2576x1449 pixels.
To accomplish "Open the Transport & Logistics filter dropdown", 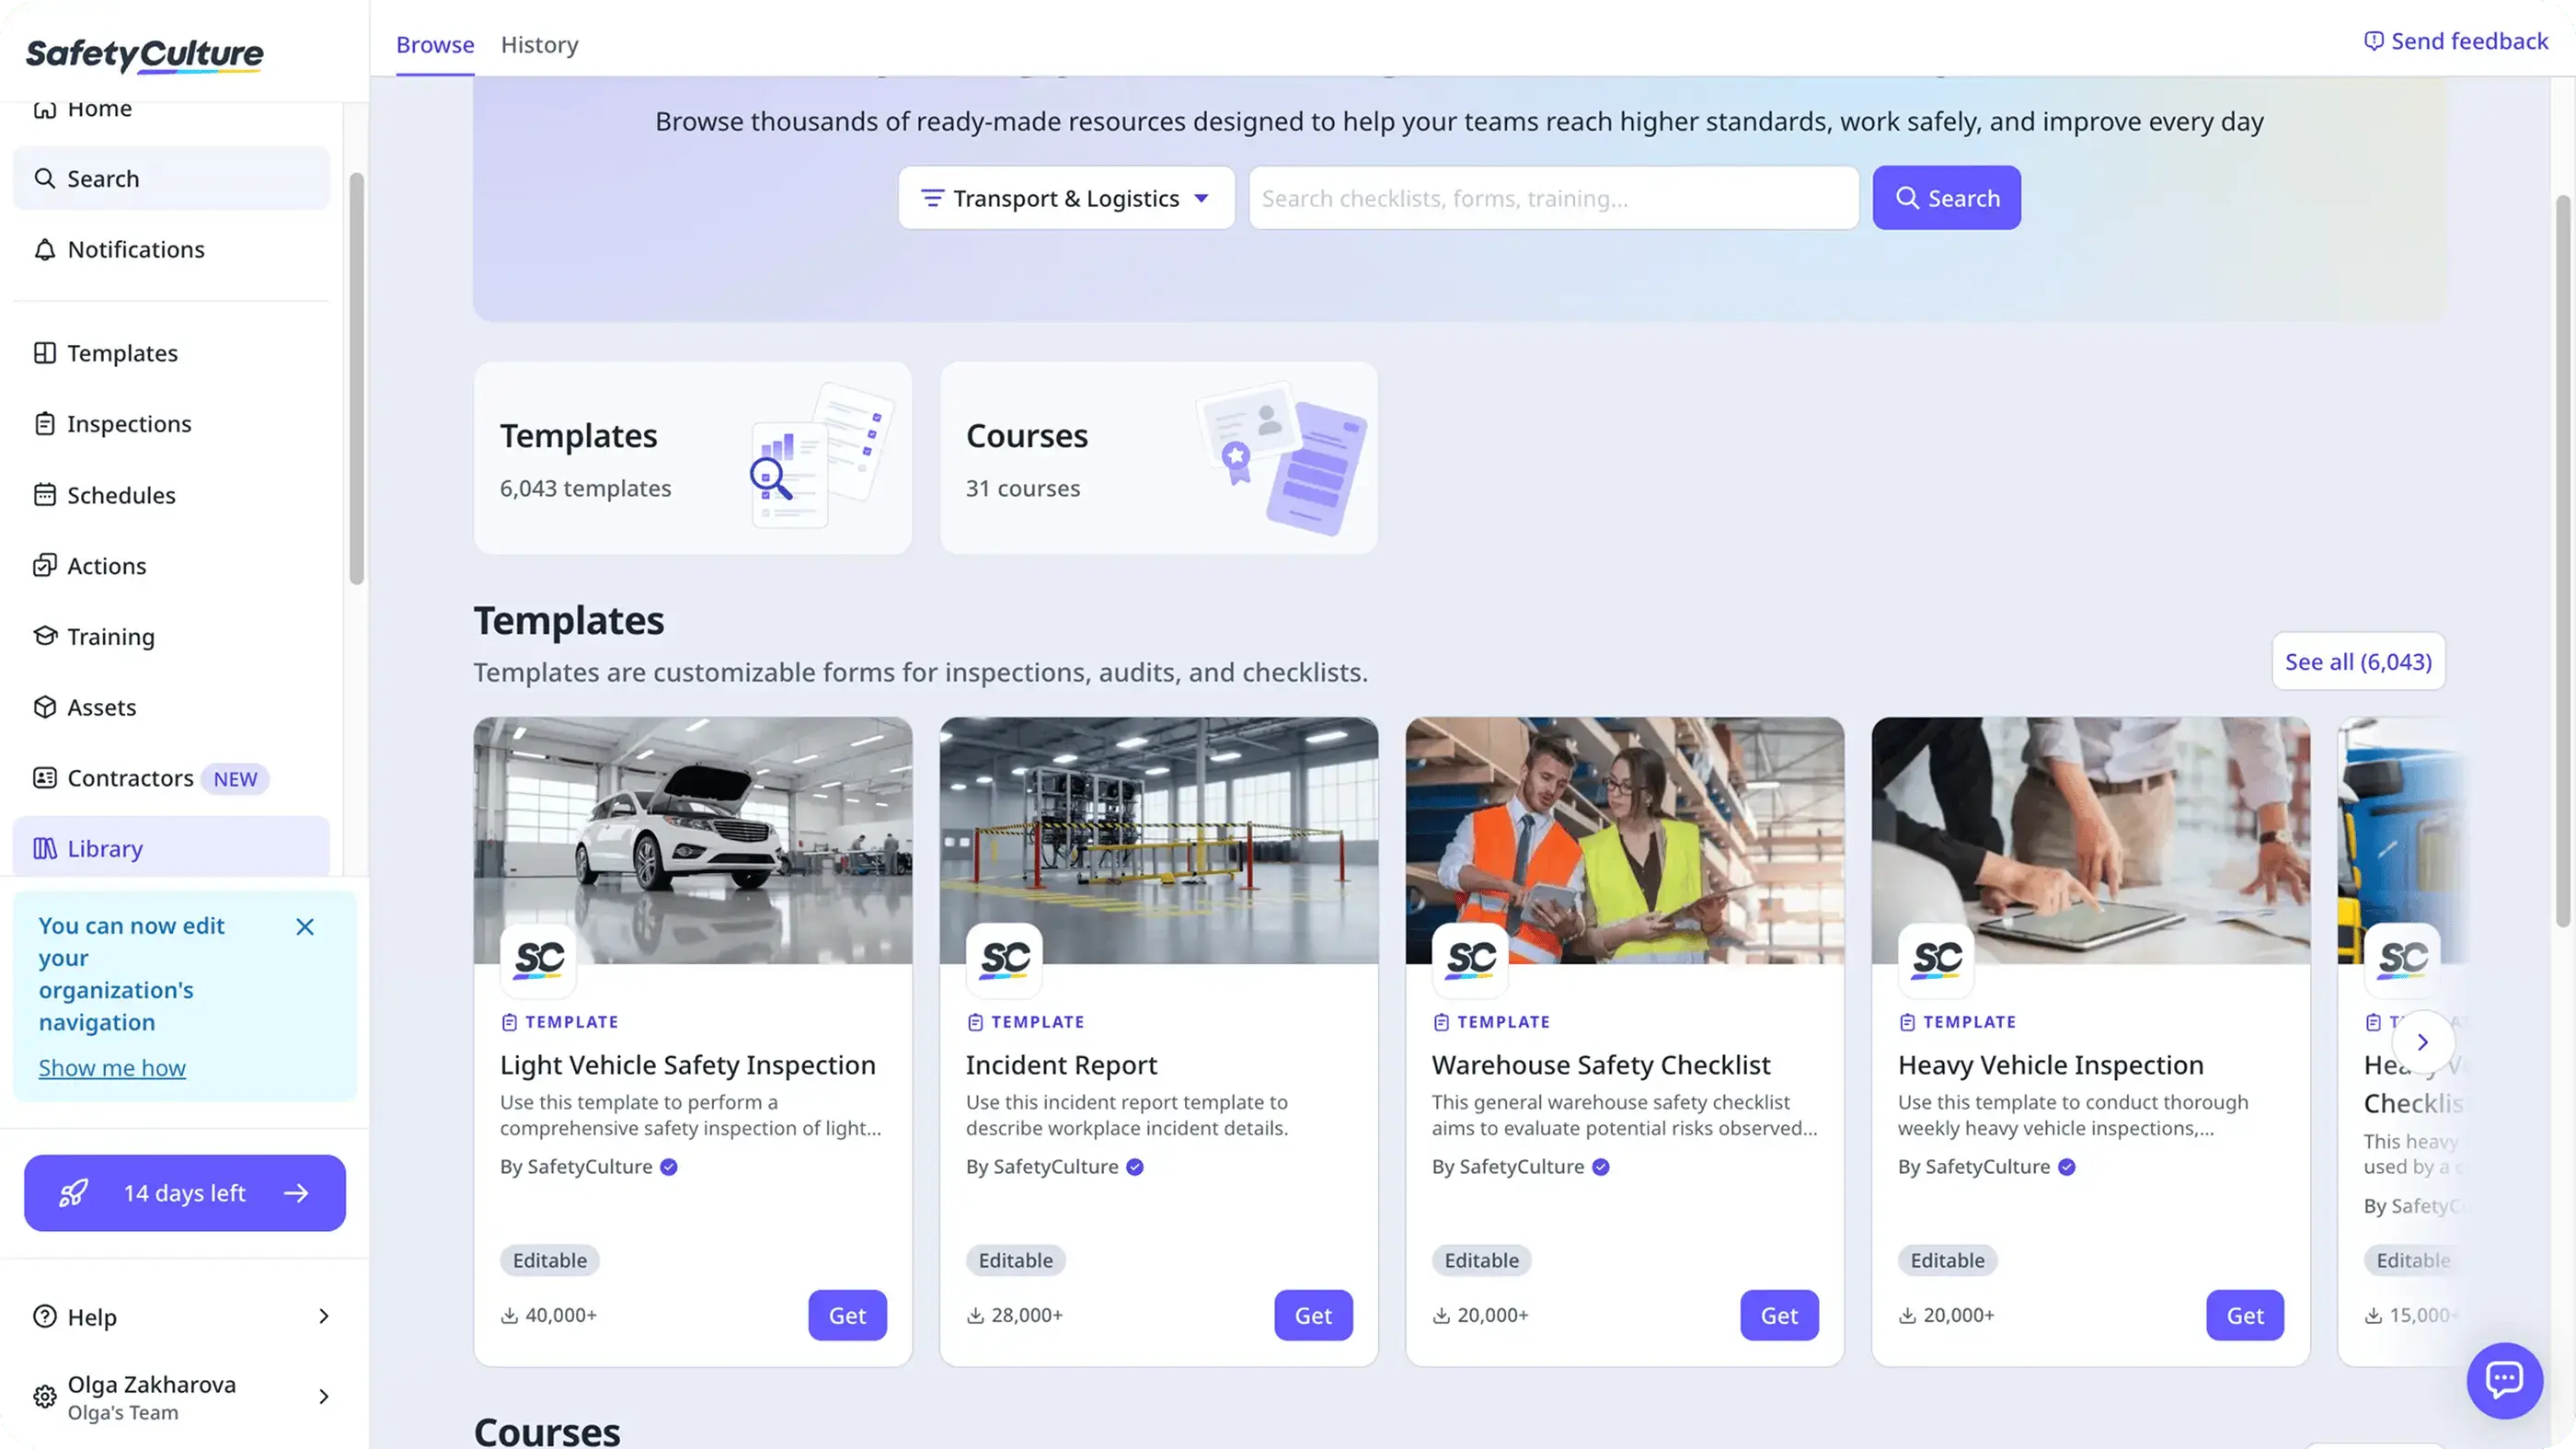I will point(1064,197).
